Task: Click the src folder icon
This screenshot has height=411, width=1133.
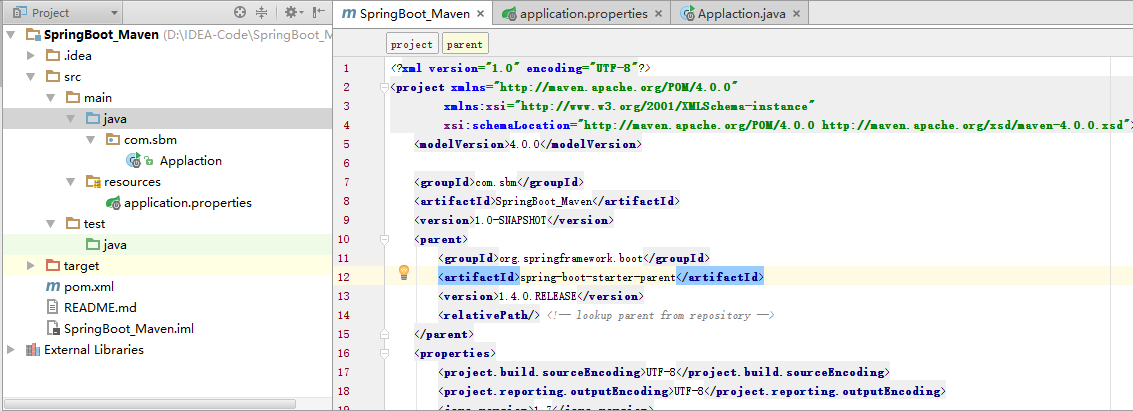Action: [53, 77]
